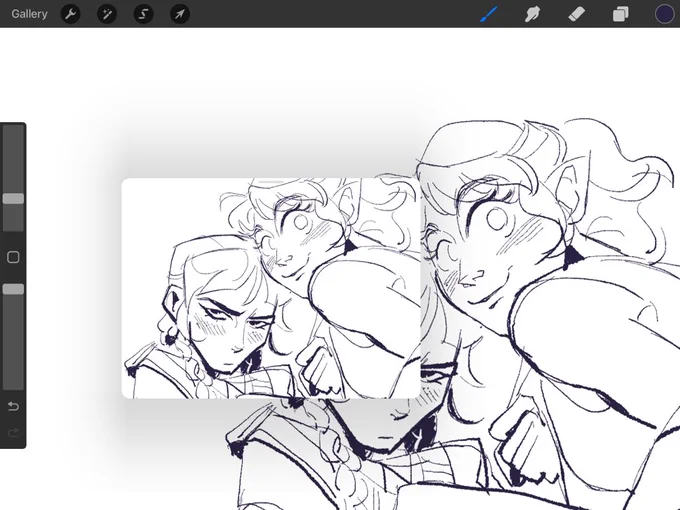Undo the last stroke
The height and width of the screenshot is (510, 680).
coord(13,406)
